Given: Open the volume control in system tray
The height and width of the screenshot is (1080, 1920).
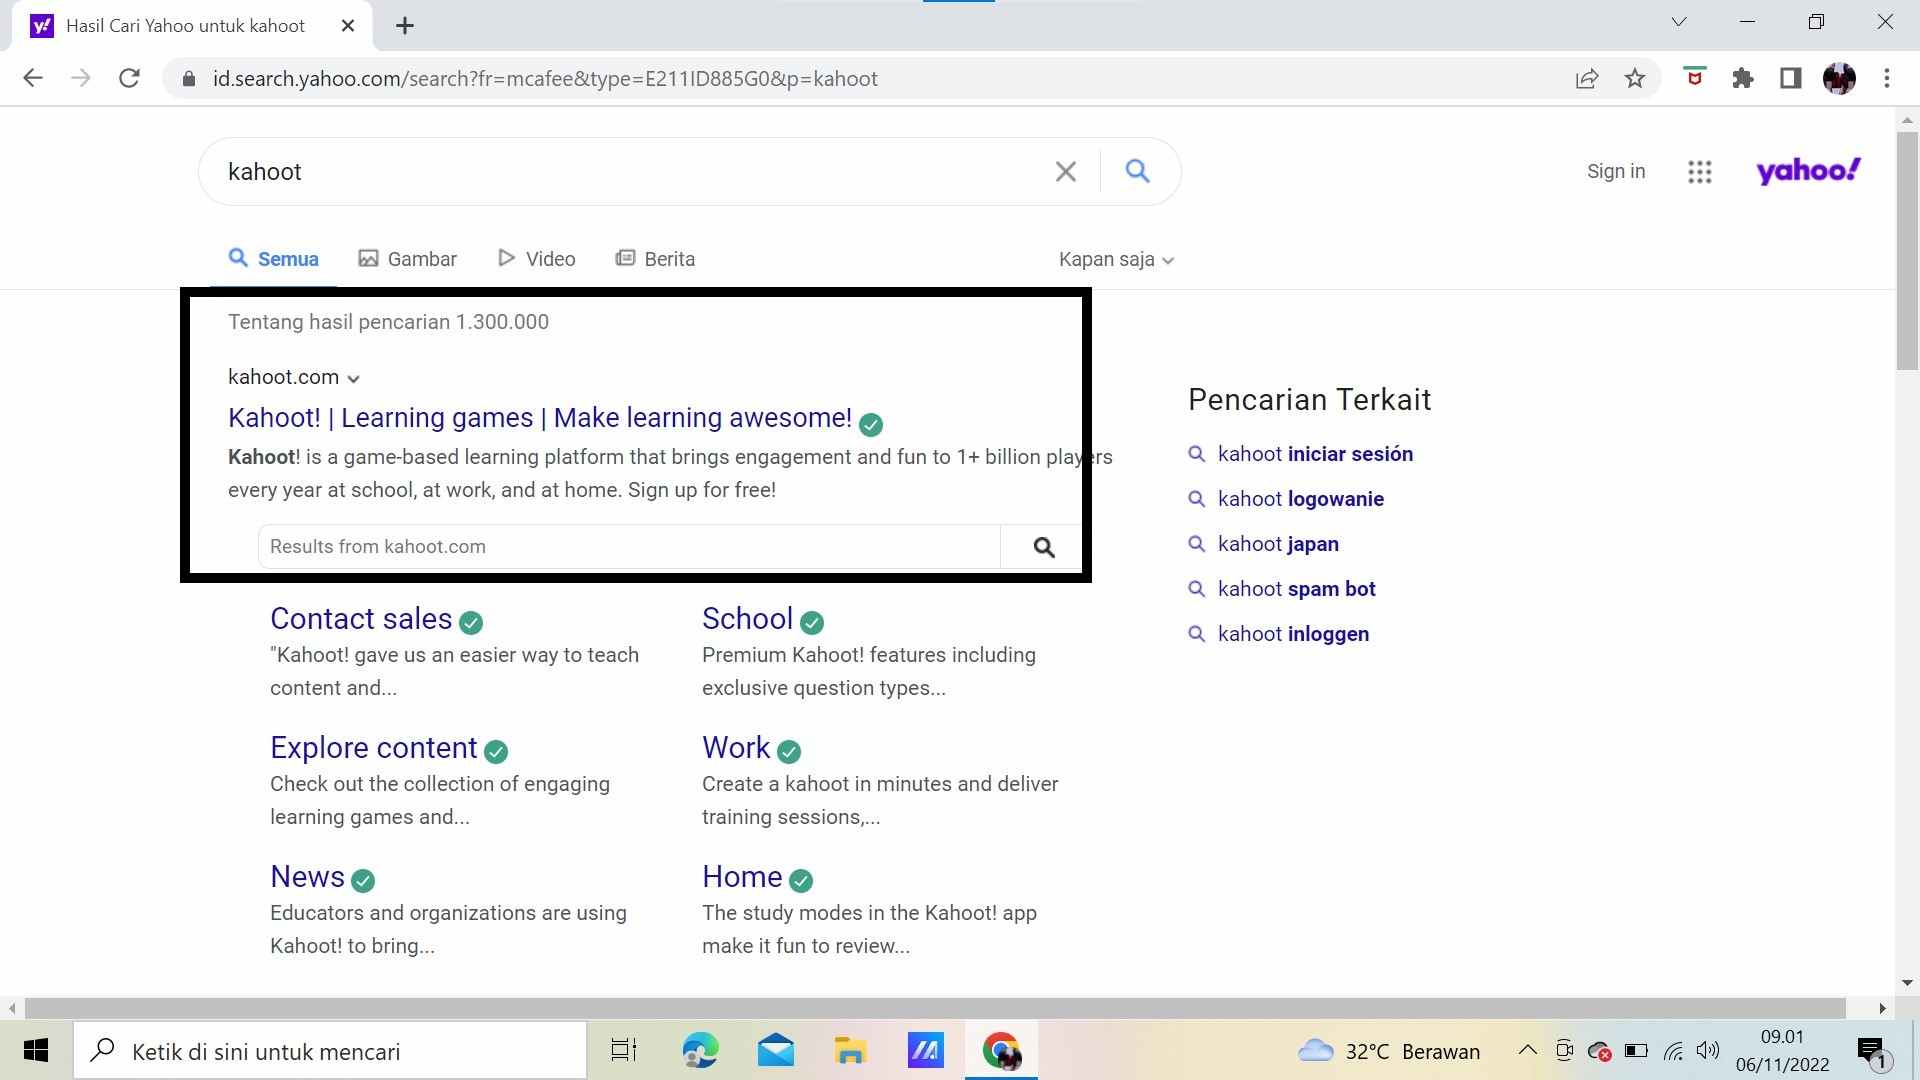Looking at the screenshot, I should 1708,1051.
